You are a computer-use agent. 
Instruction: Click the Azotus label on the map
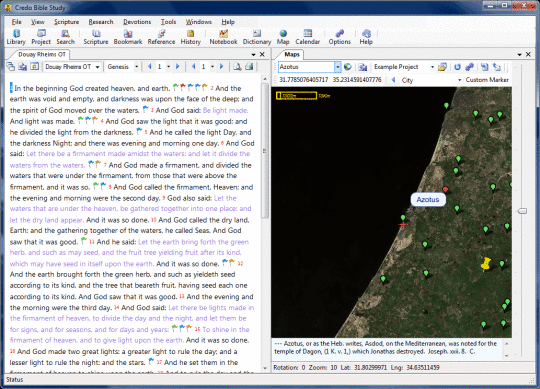(428, 200)
